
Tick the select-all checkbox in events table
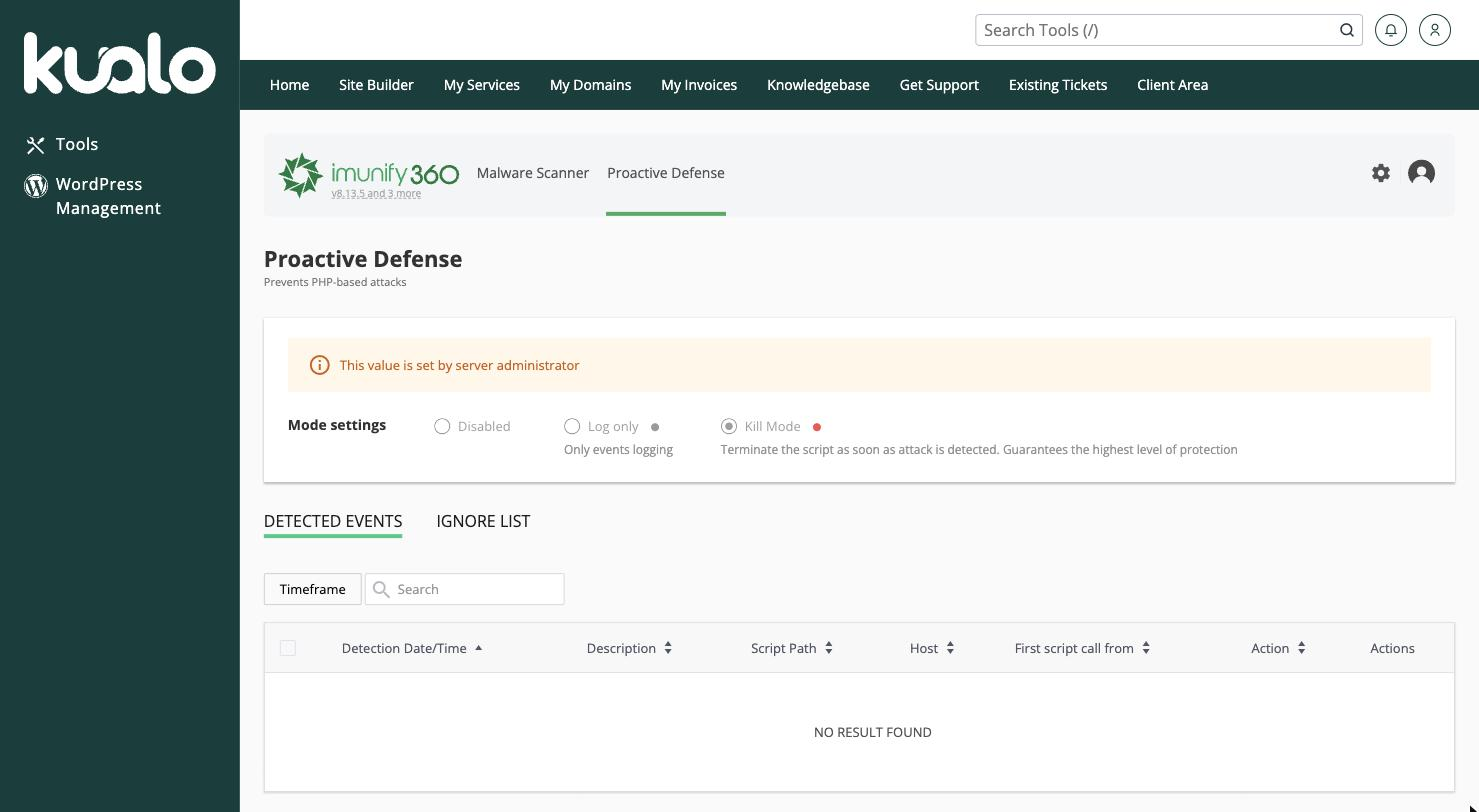pyautogui.click(x=288, y=648)
